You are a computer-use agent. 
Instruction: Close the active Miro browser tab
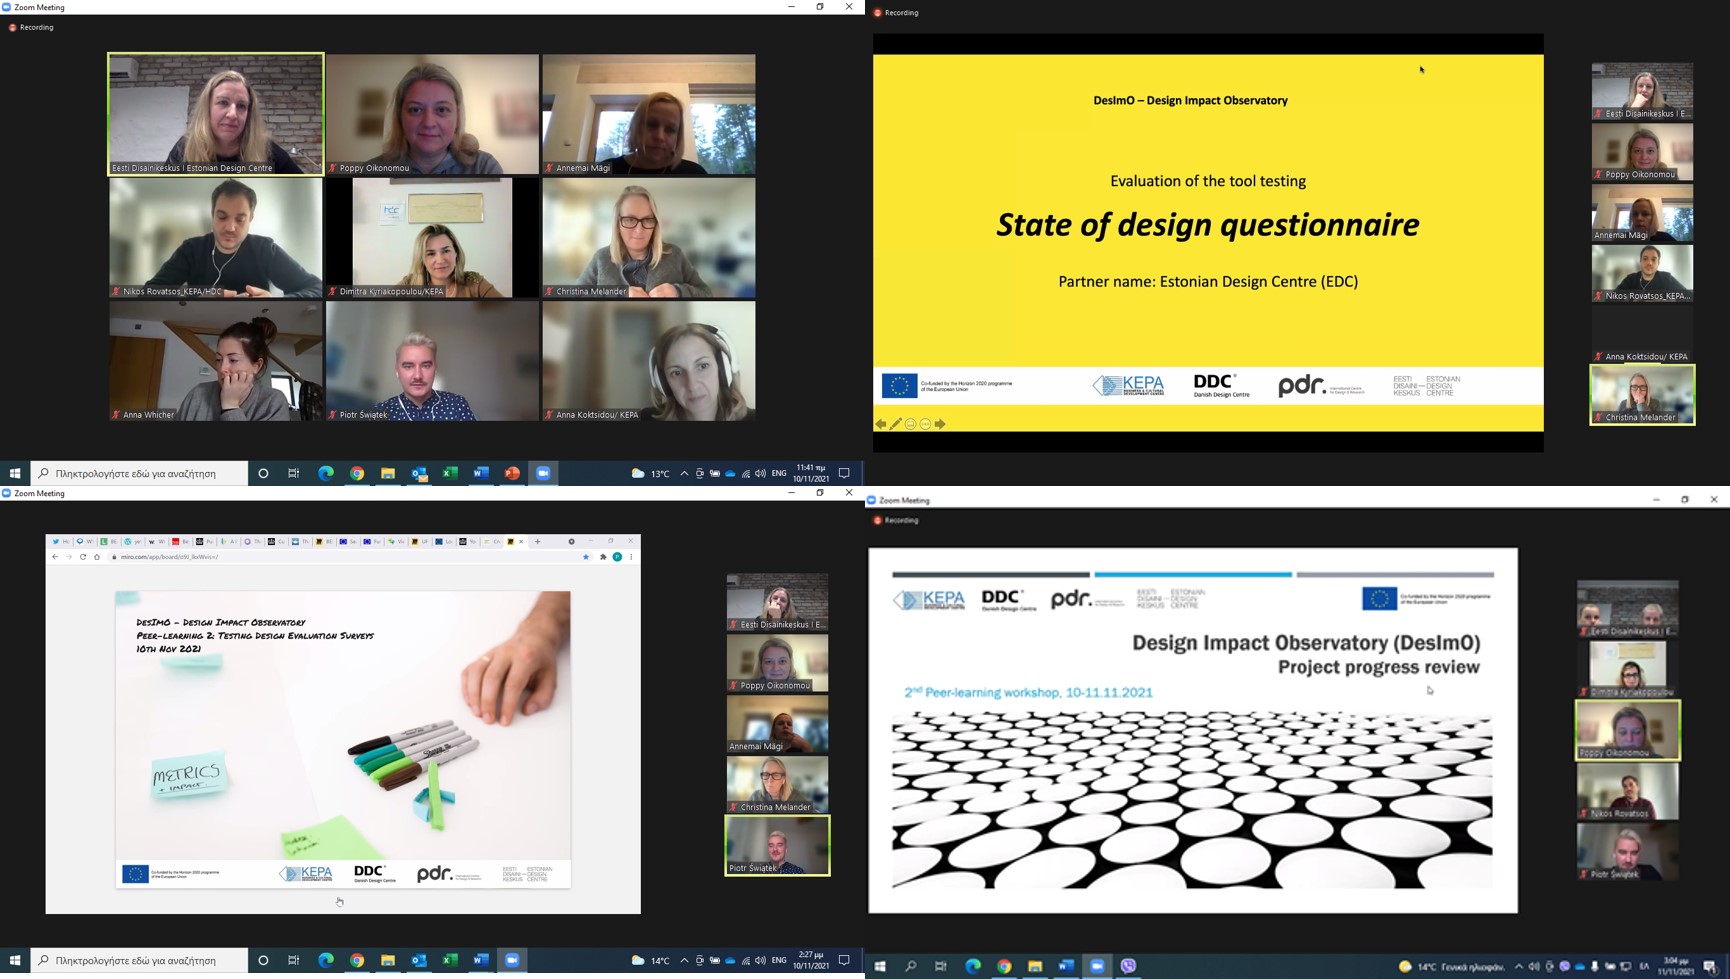[521, 541]
